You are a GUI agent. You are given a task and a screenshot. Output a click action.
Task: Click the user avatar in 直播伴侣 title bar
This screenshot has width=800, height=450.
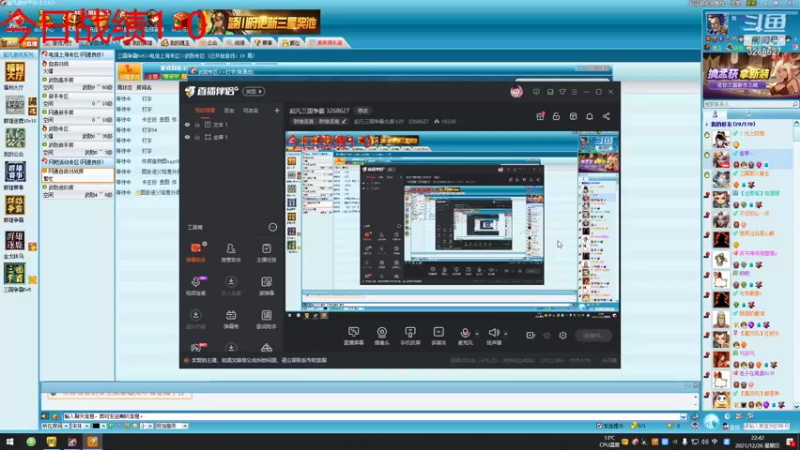(x=516, y=92)
